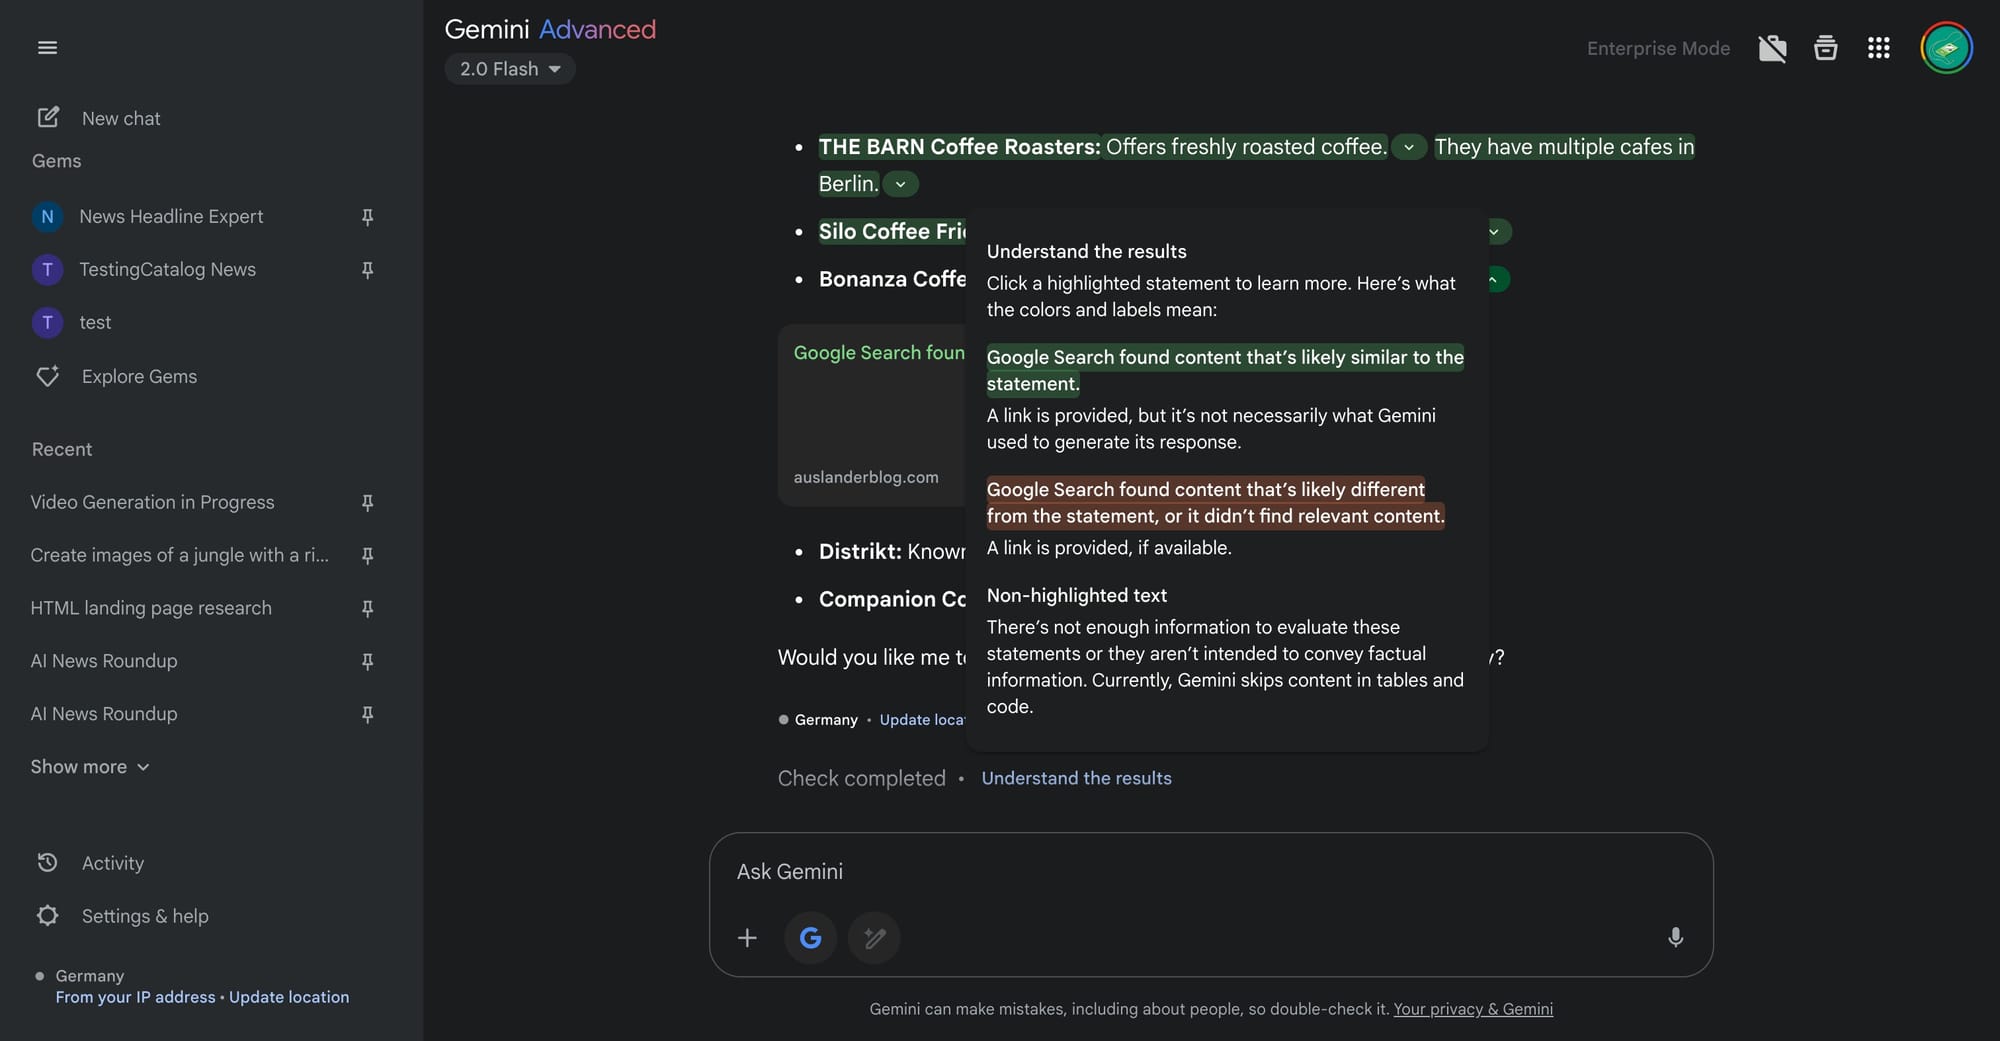Open Explore Gems page
Viewport: 2000px width, 1041px height.
[x=139, y=377]
